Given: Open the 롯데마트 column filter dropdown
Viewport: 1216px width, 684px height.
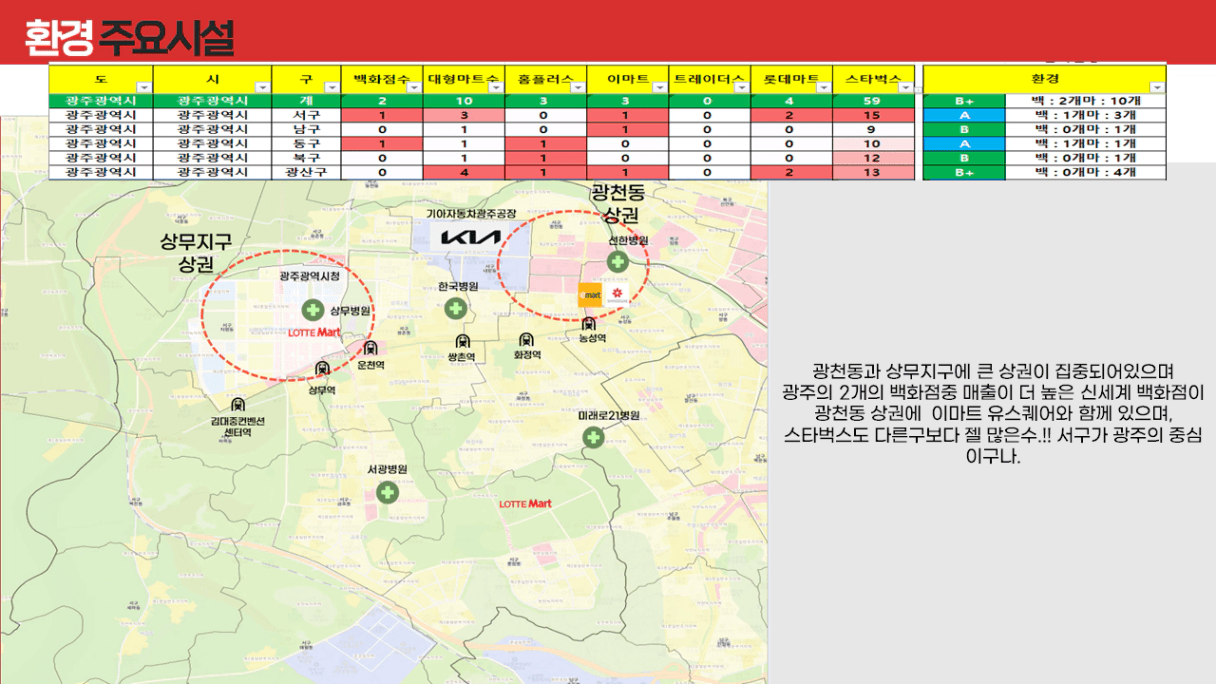Looking at the screenshot, I should coord(823,88).
